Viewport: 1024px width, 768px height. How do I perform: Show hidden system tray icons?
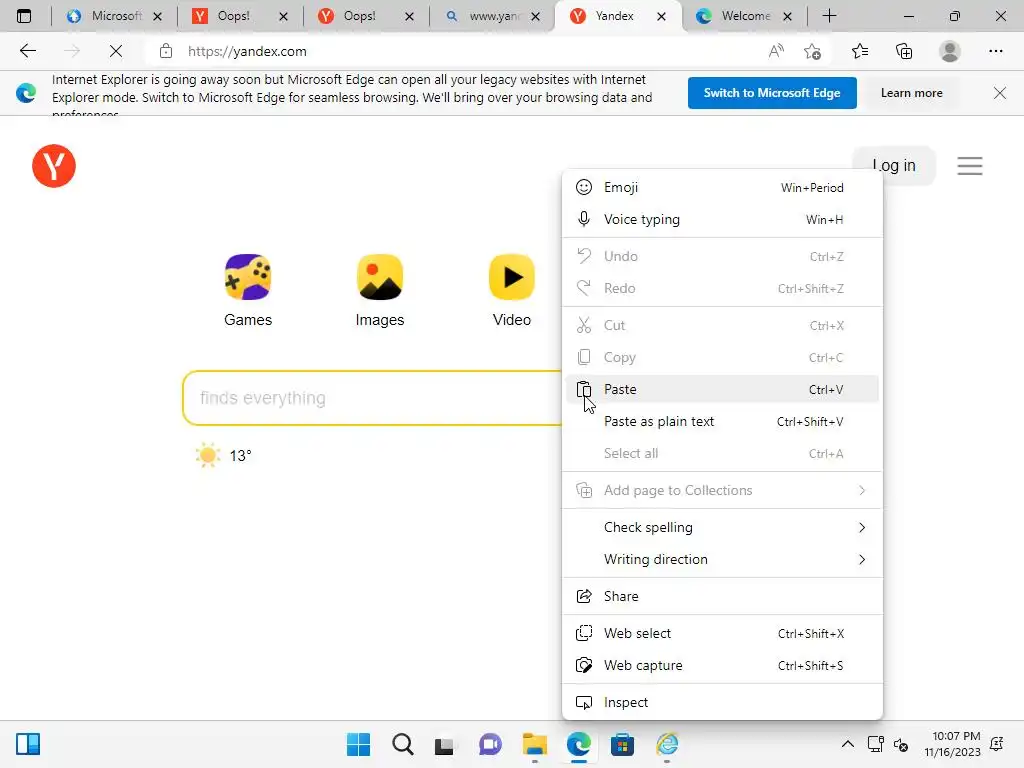click(848, 744)
